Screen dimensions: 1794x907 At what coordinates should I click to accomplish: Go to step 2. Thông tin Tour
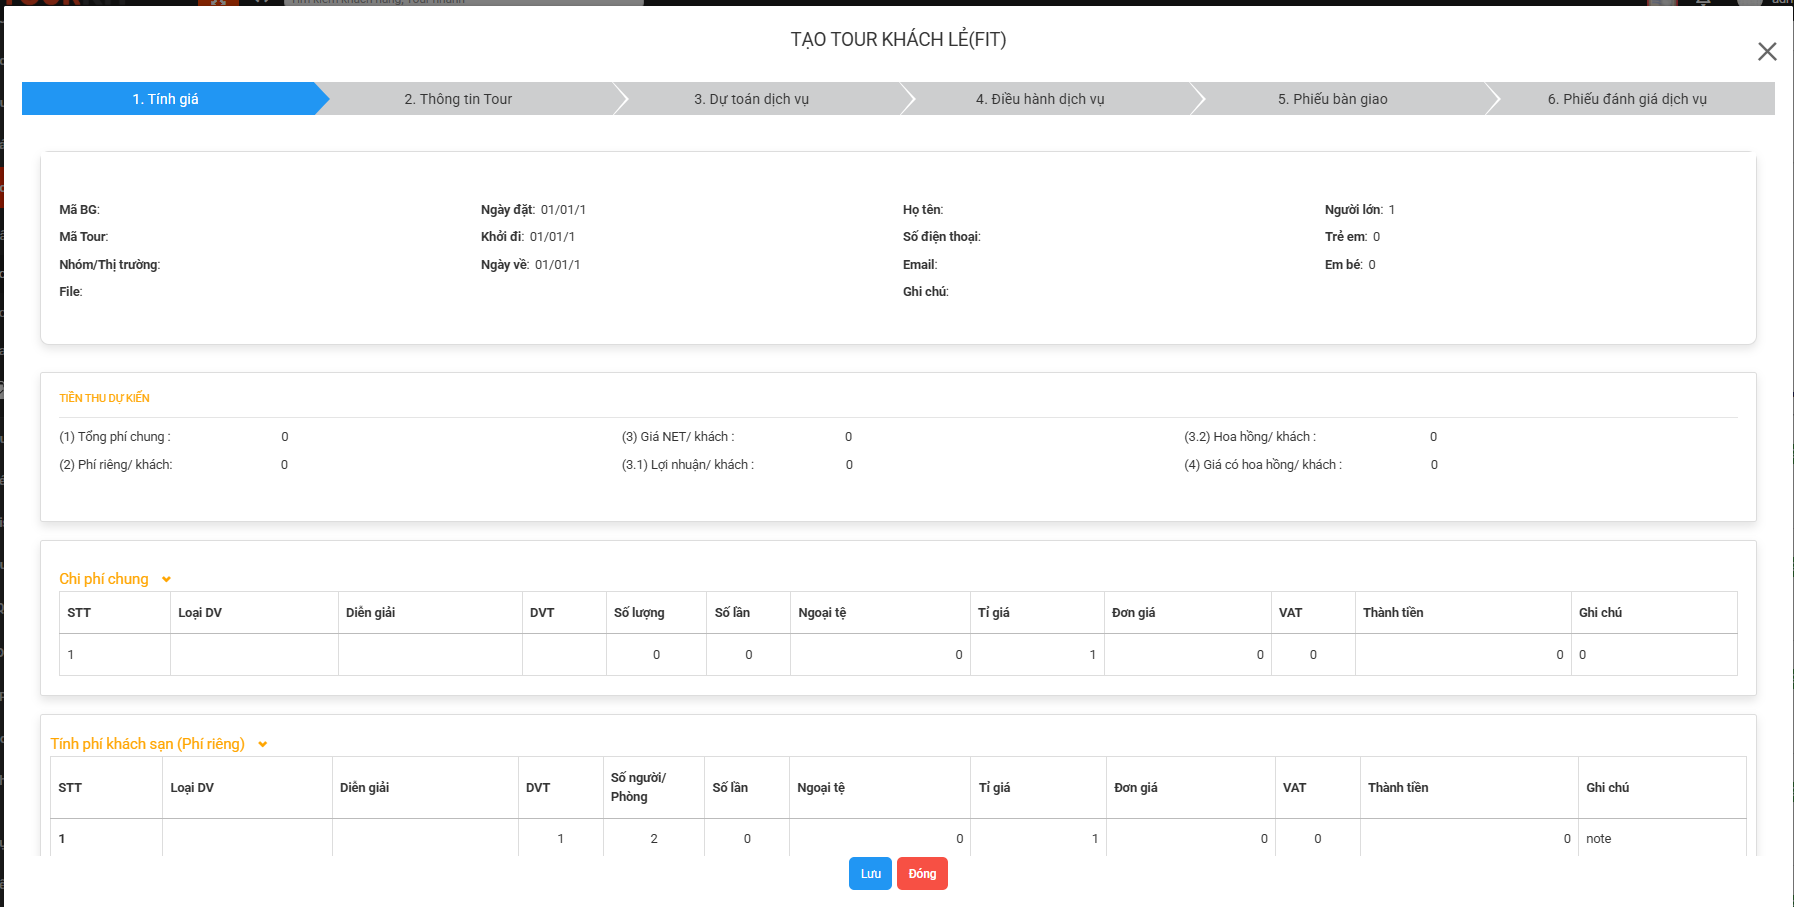[458, 99]
